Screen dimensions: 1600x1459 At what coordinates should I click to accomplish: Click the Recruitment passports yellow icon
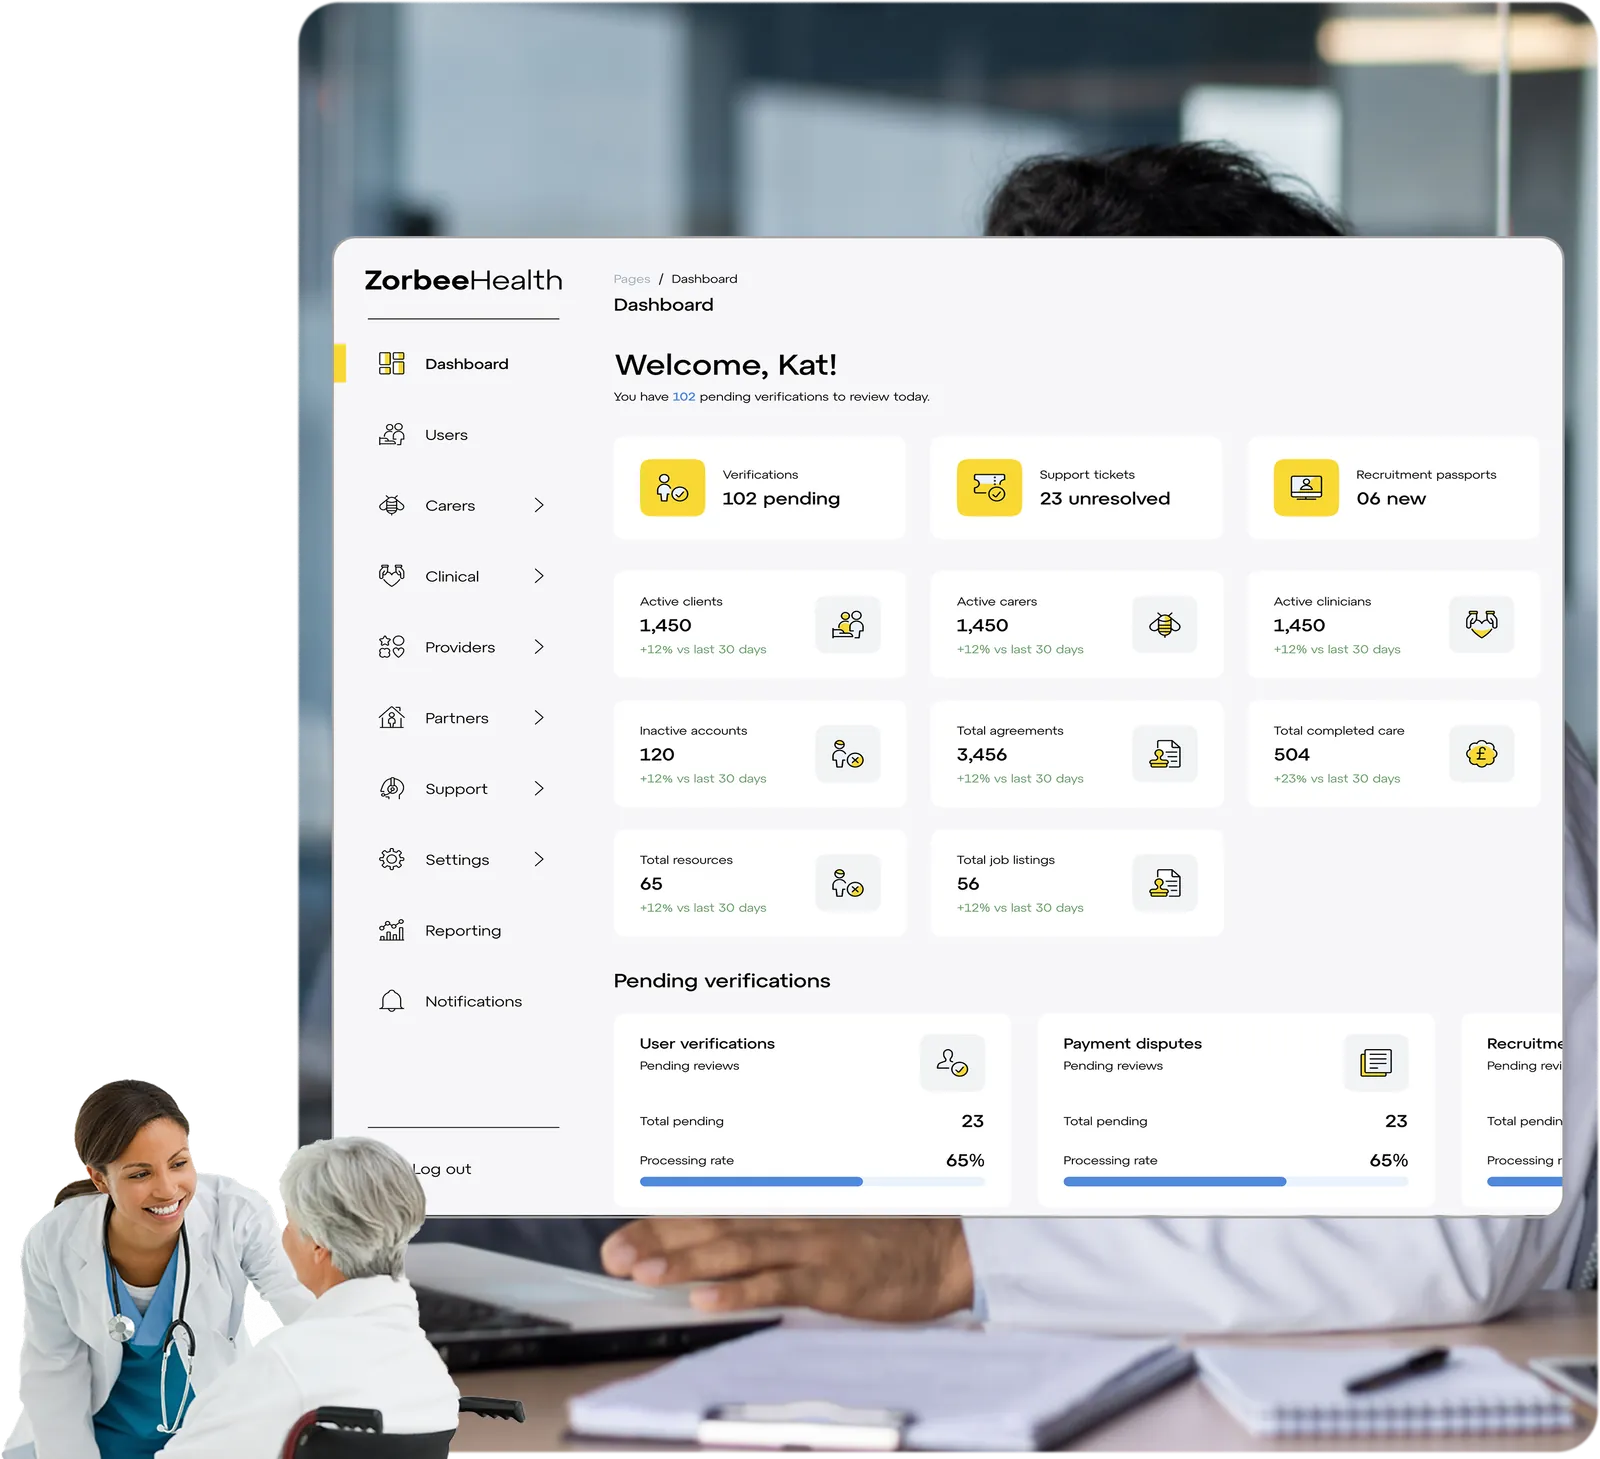(1306, 488)
